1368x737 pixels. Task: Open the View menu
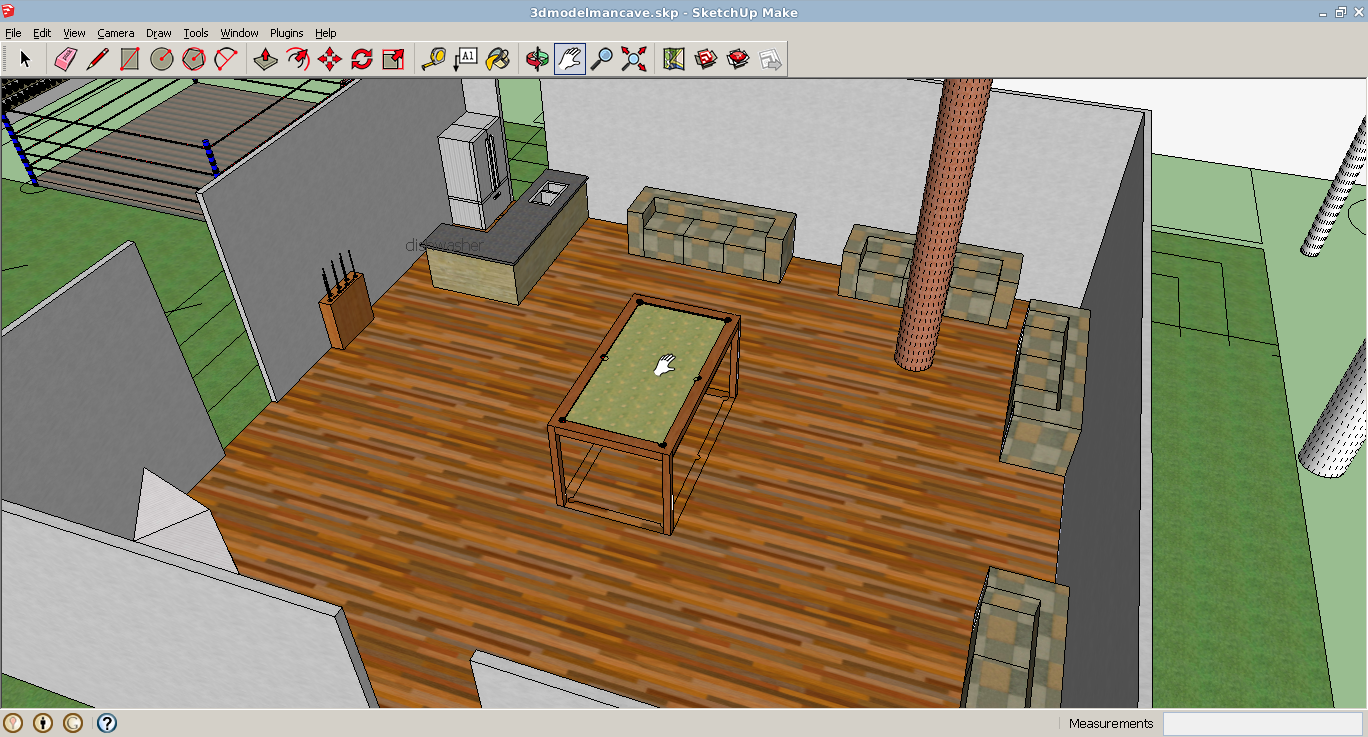click(x=74, y=33)
